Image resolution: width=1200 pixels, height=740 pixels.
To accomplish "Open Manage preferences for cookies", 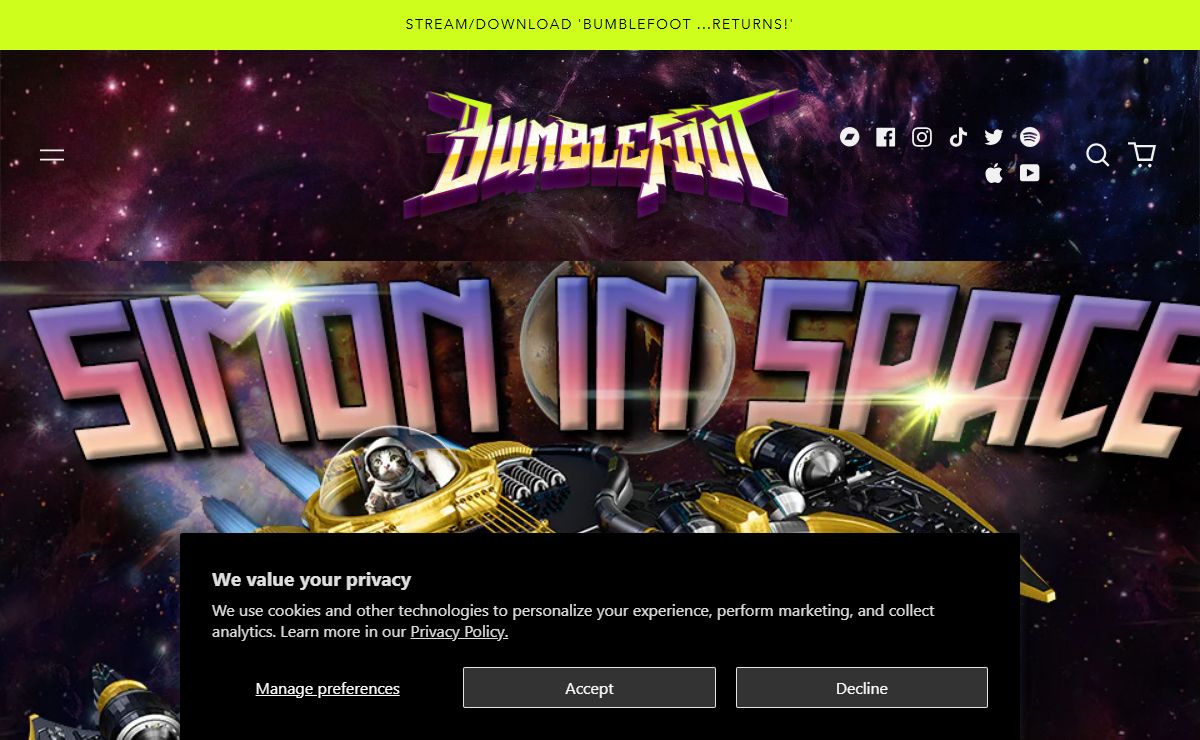I will pyautogui.click(x=328, y=688).
